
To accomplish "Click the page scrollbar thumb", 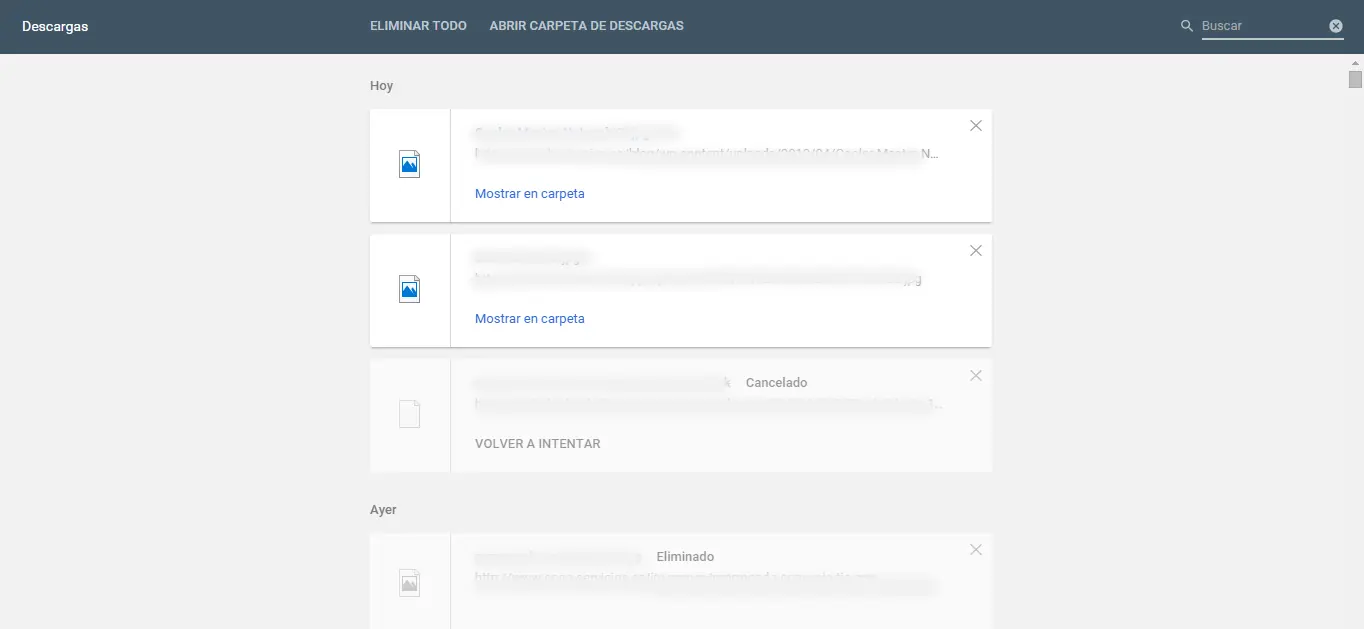I will tap(1355, 80).
